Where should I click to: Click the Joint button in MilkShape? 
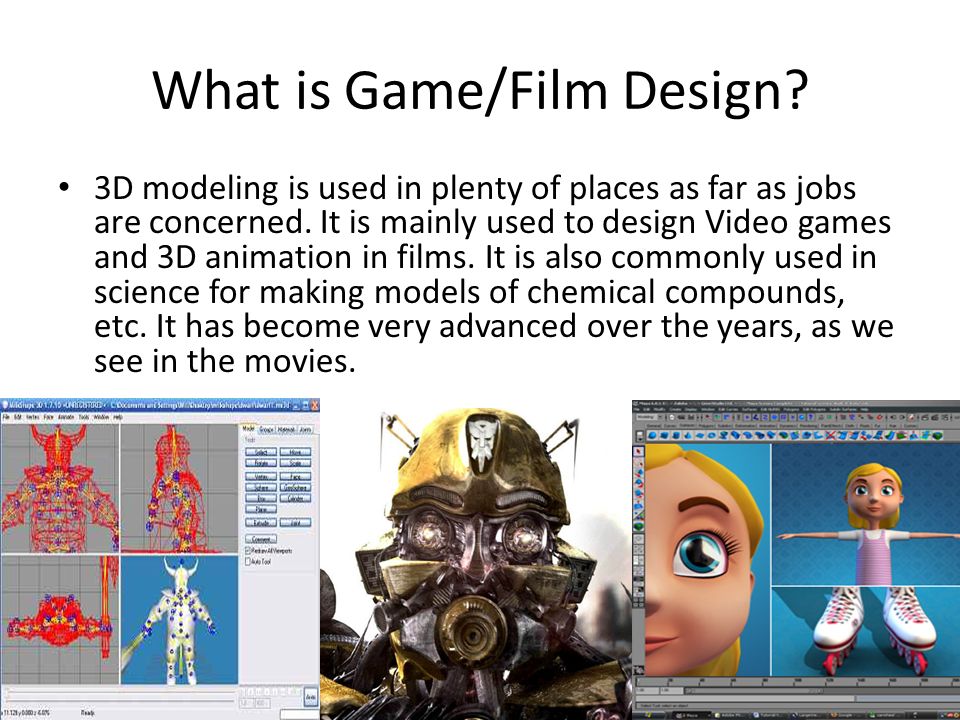(296, 522)
